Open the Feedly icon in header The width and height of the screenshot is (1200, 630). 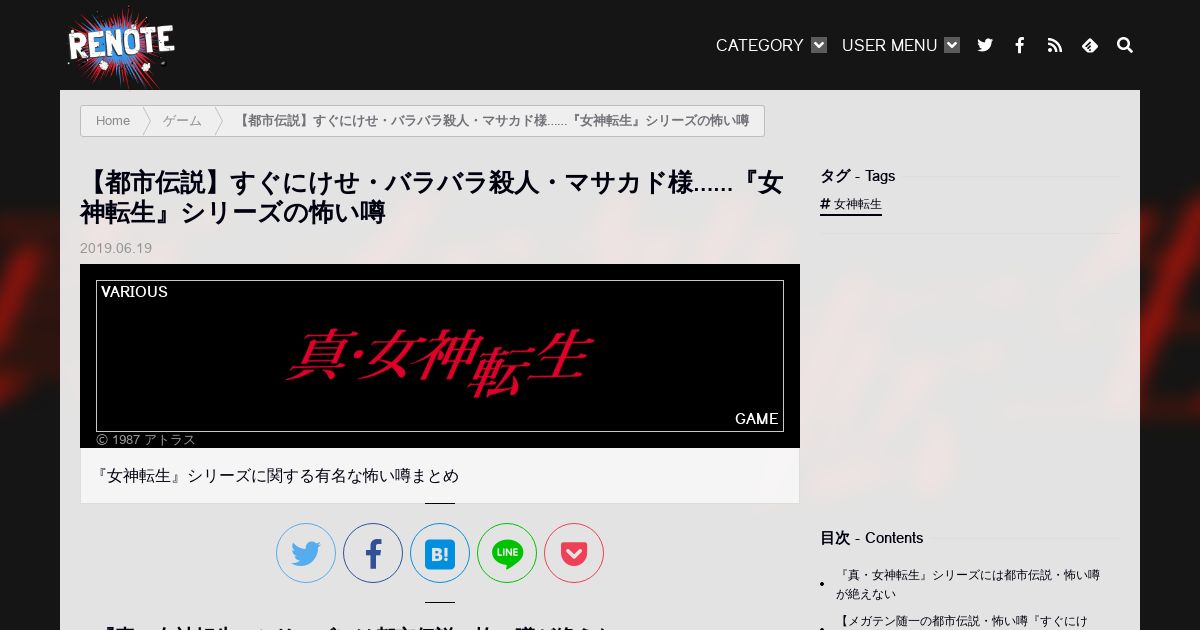click(x=1090, y=45)
